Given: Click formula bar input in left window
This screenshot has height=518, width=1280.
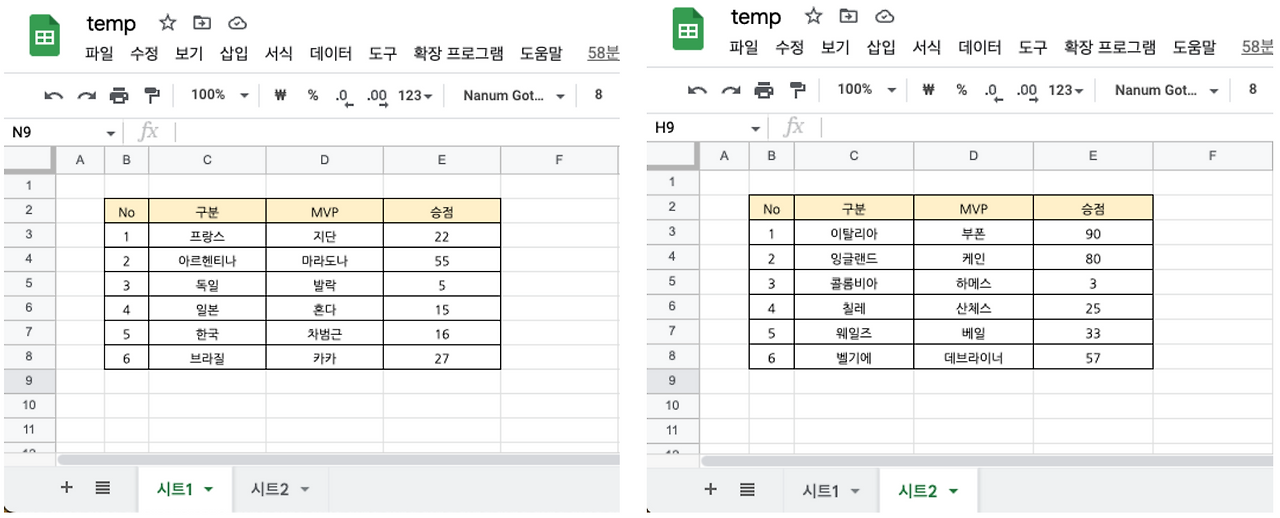Looking at the screenshot, I should 398,132.
